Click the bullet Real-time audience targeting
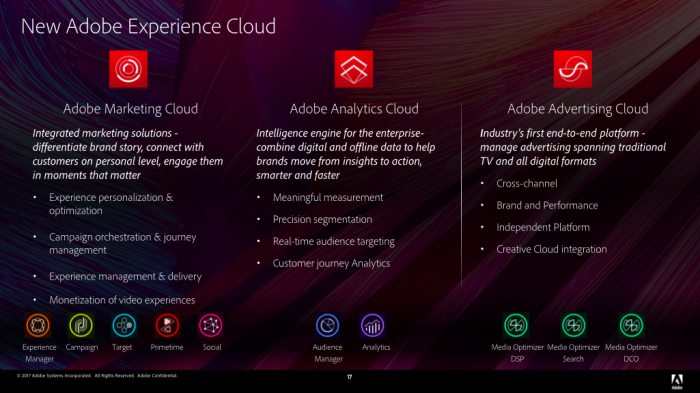Screen dimensions: 700x393 [x=333, y=241]
